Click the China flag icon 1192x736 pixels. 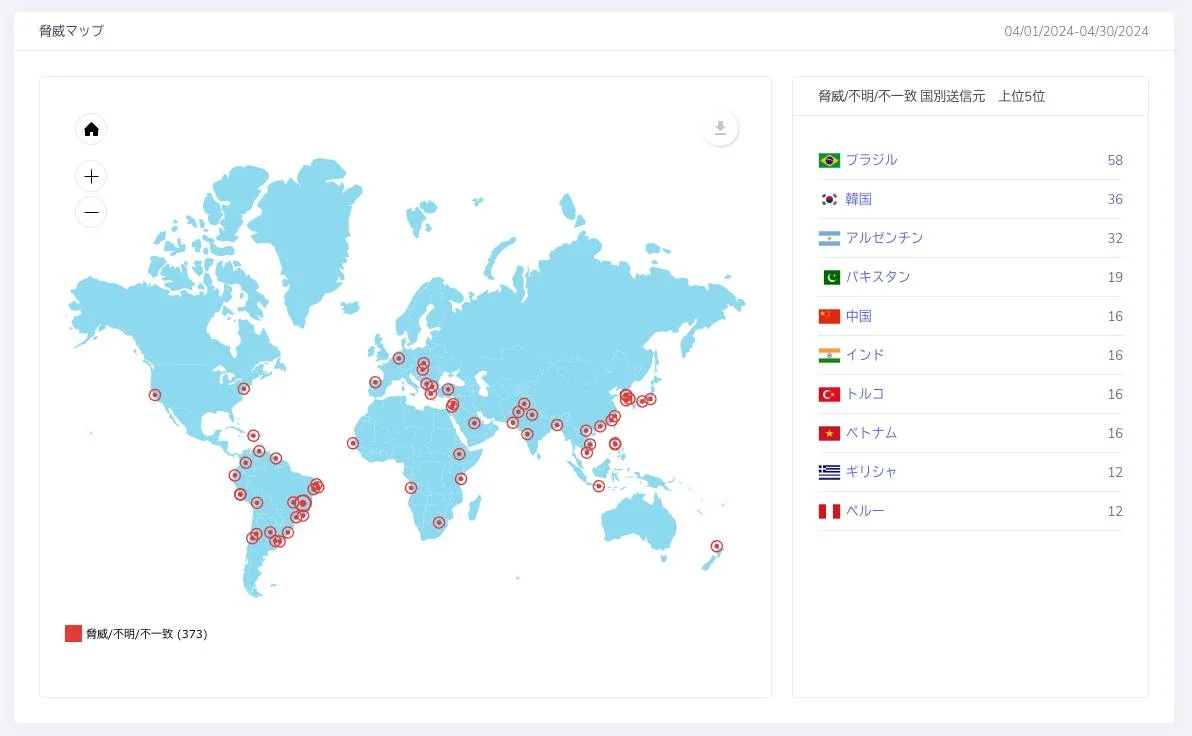click(829, 316)
